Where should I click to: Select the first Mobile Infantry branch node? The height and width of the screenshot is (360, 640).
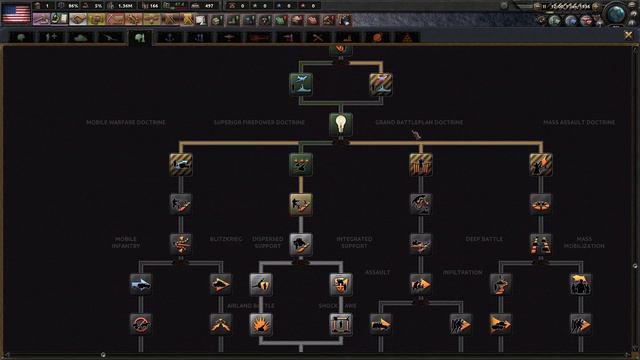141,284
